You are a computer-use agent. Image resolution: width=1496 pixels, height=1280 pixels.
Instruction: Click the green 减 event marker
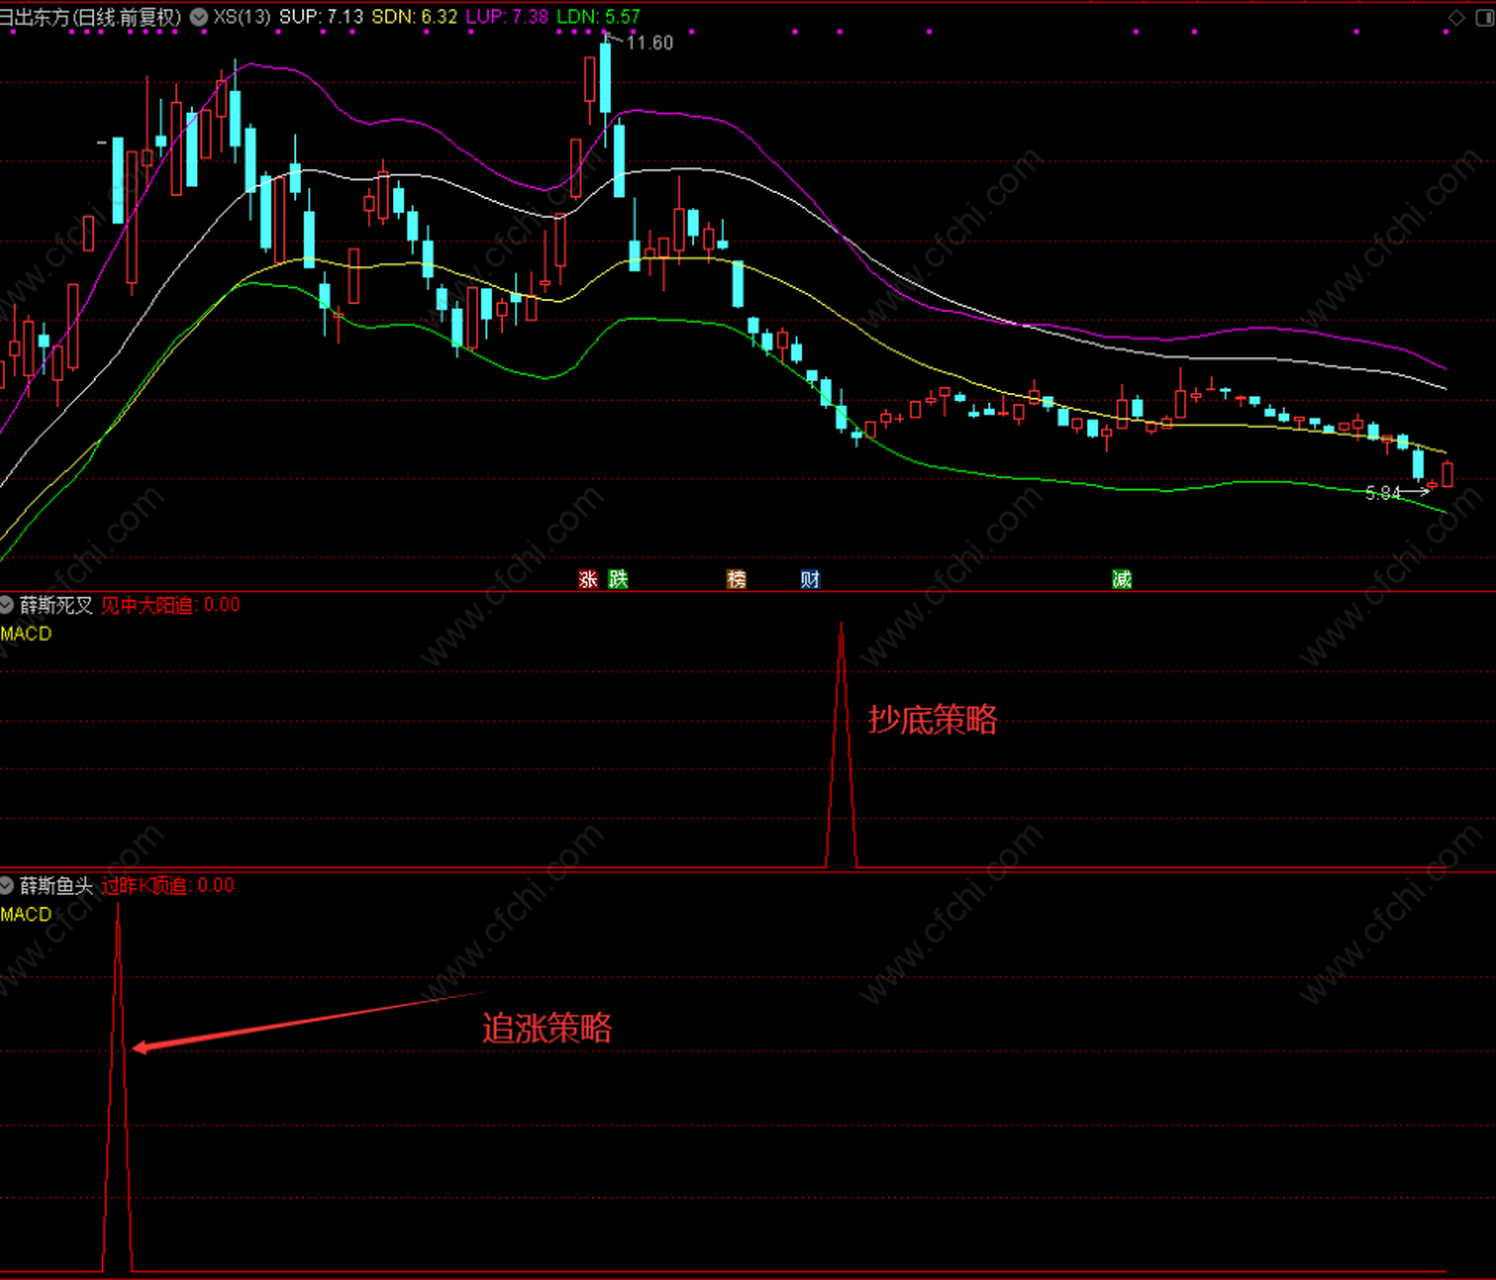point(1122,579)
